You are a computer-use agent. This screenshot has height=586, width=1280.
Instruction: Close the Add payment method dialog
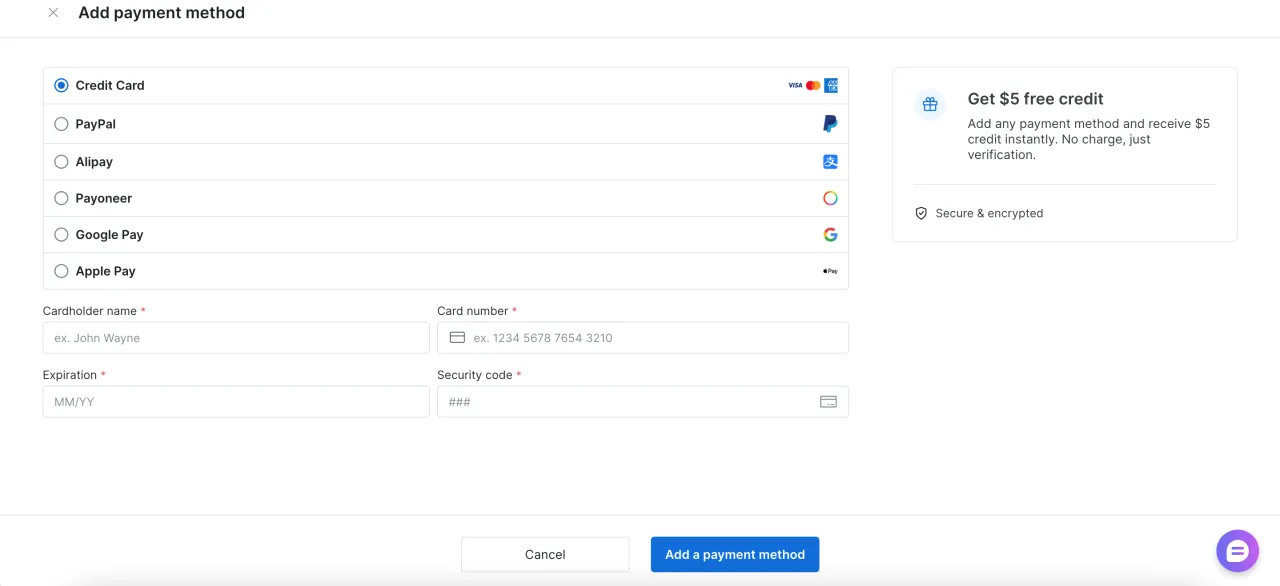[x=53, y=13]
